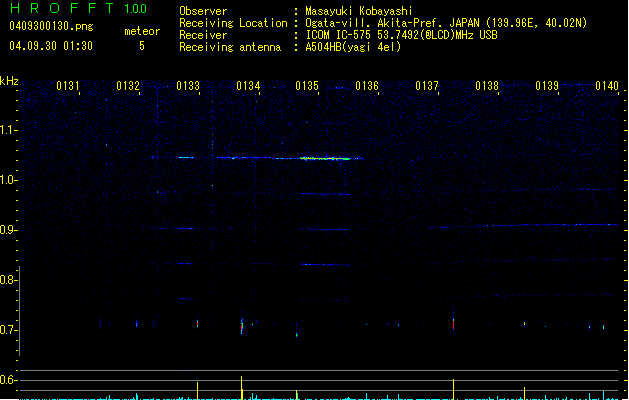
Task: Click the 1.1 kHz frequency tick label
Action: [x=8, y=130]
